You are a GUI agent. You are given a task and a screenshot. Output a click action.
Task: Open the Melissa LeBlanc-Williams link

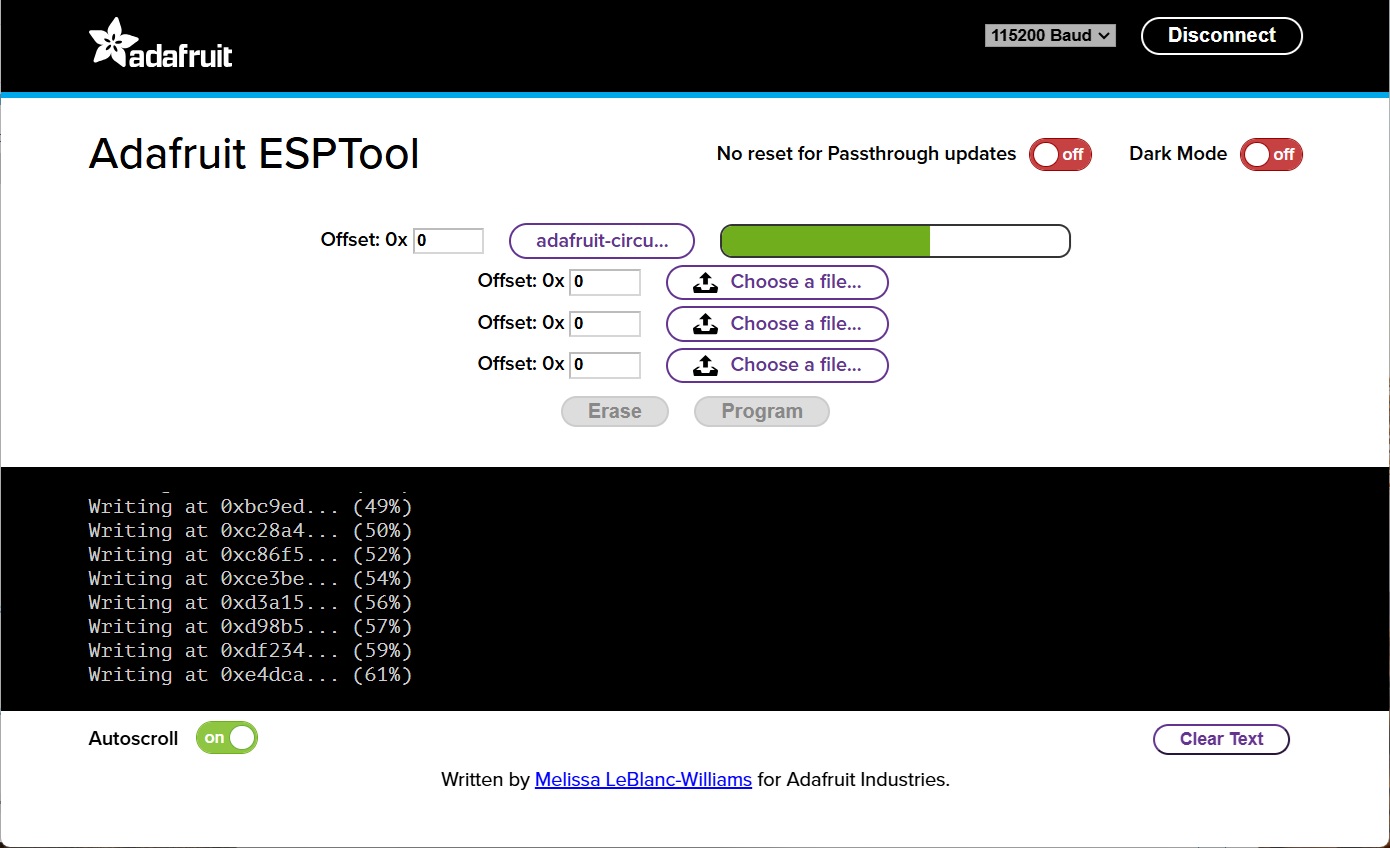[x=643, y=779]
